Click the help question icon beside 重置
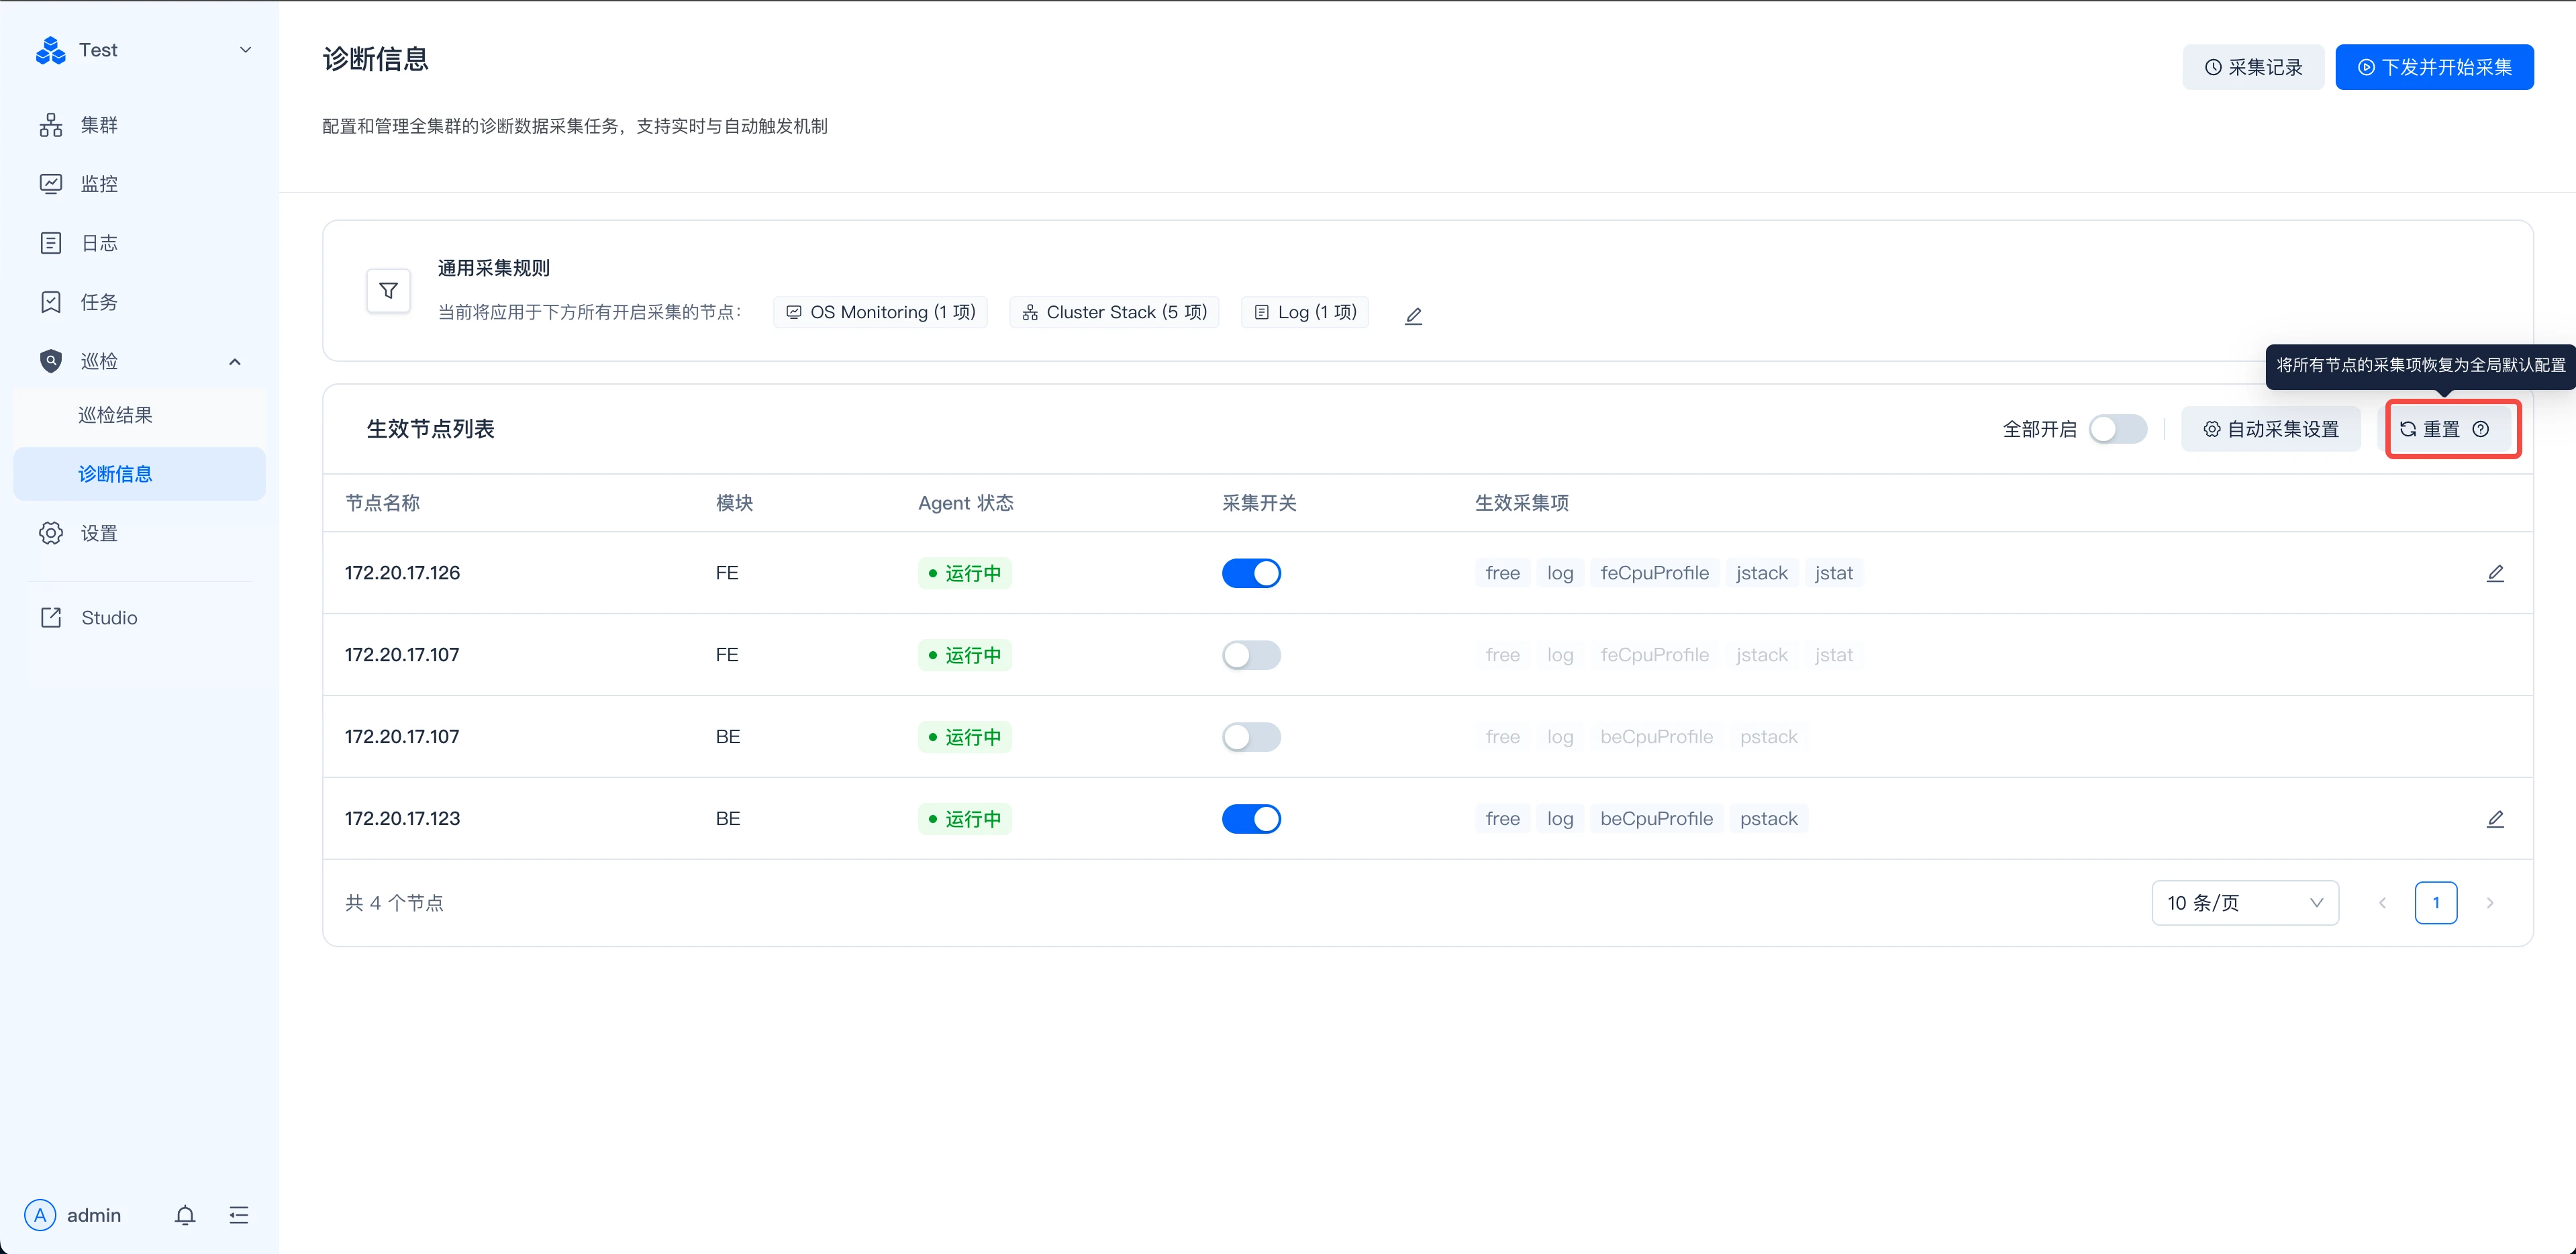Viewport: 2576px width, 1254px height. (2481, 429)
